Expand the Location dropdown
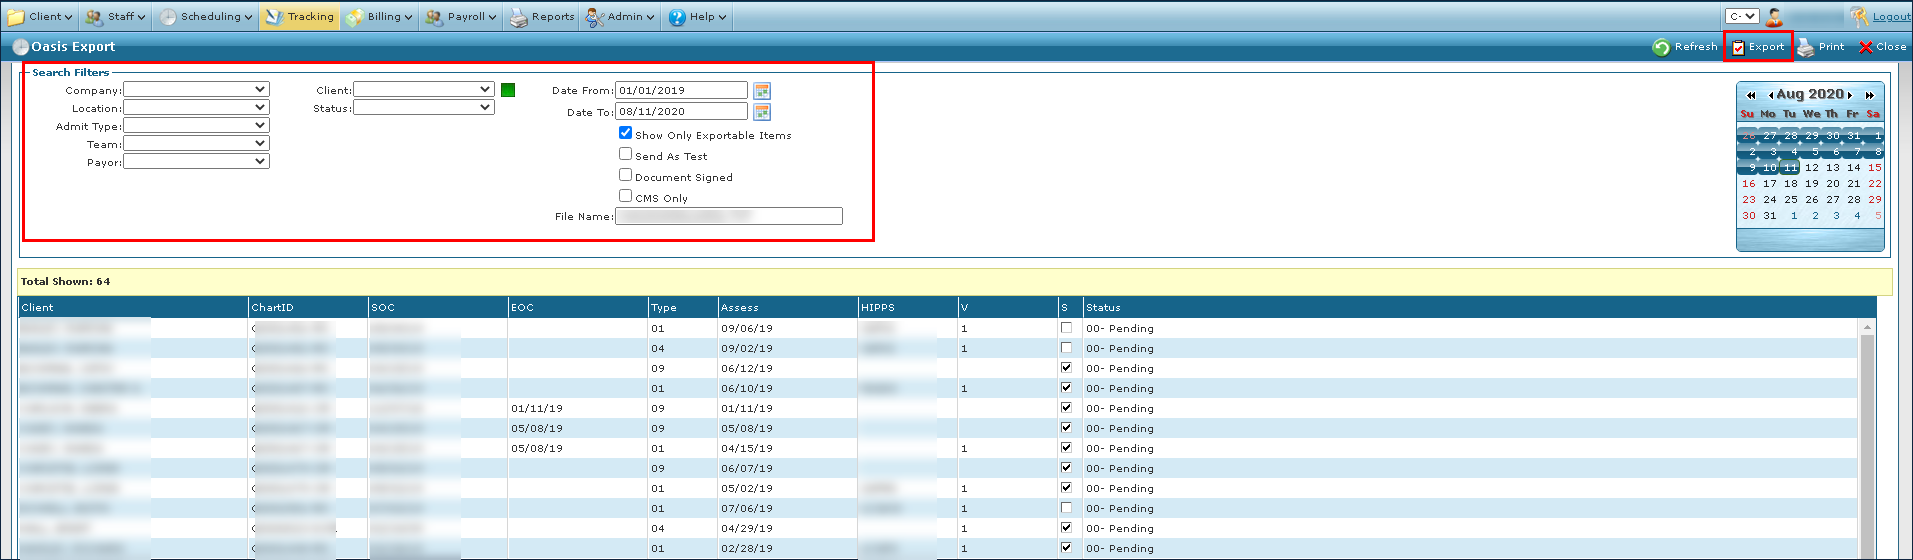Viewport: 1913px width, 560px height. (196, 107)
